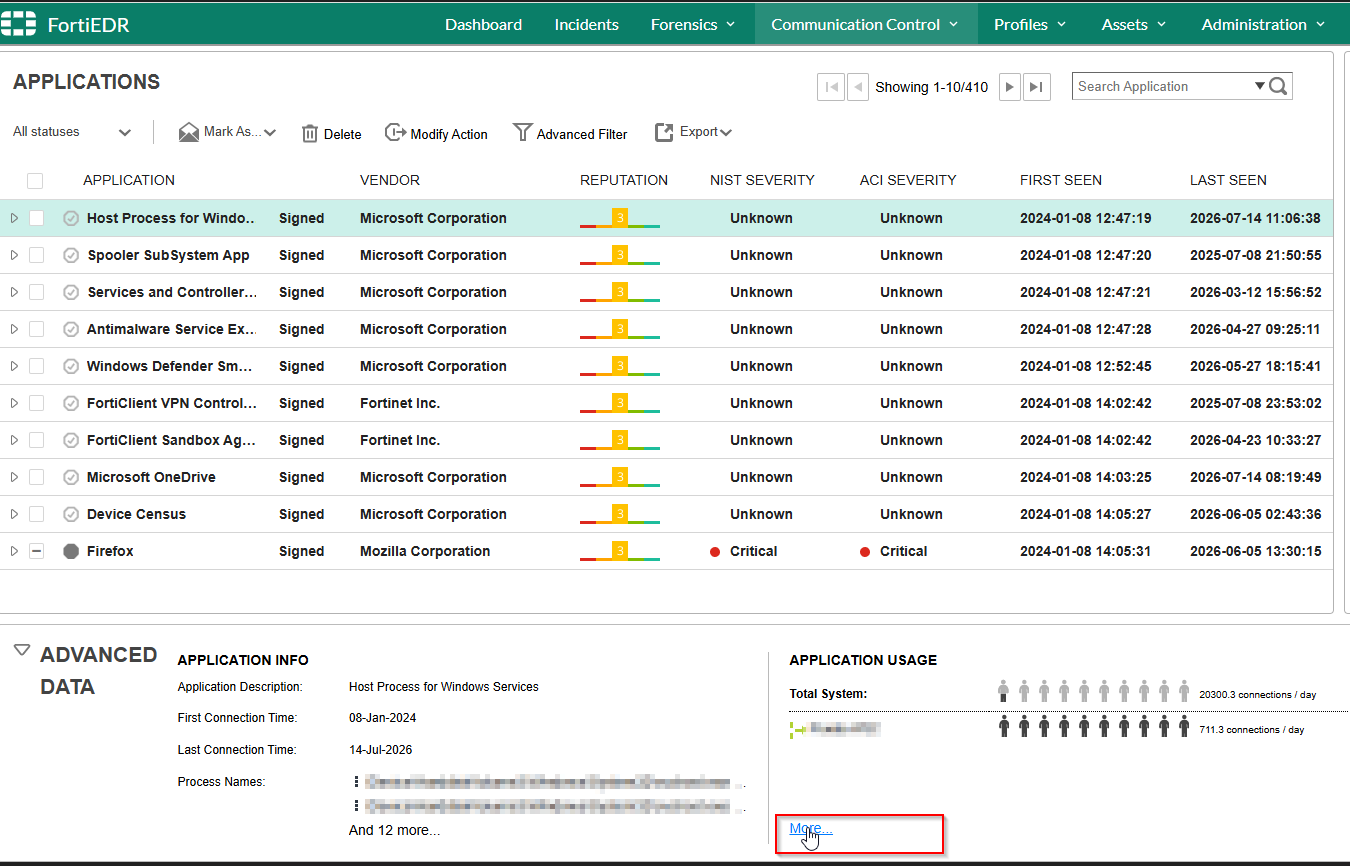Screen dimensions: 1350x866
Task: Click status icon for Spooler SubSystem App
Action: coord(71,255)
